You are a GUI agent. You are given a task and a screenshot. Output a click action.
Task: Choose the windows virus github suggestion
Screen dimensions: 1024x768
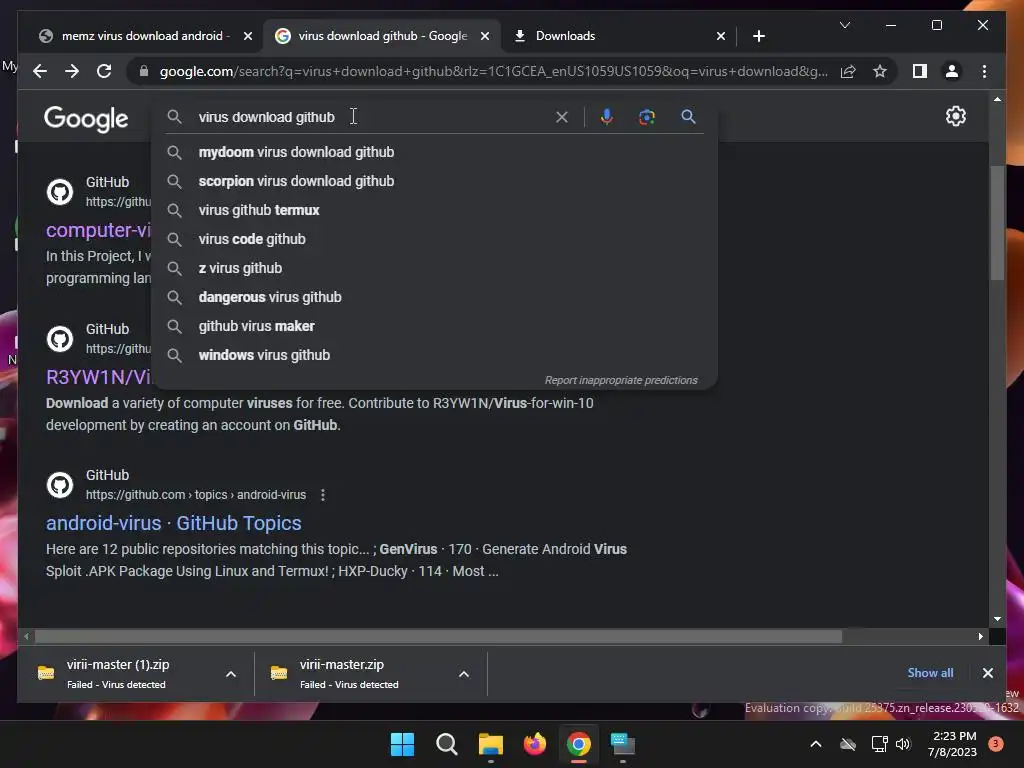click(434, 355)
